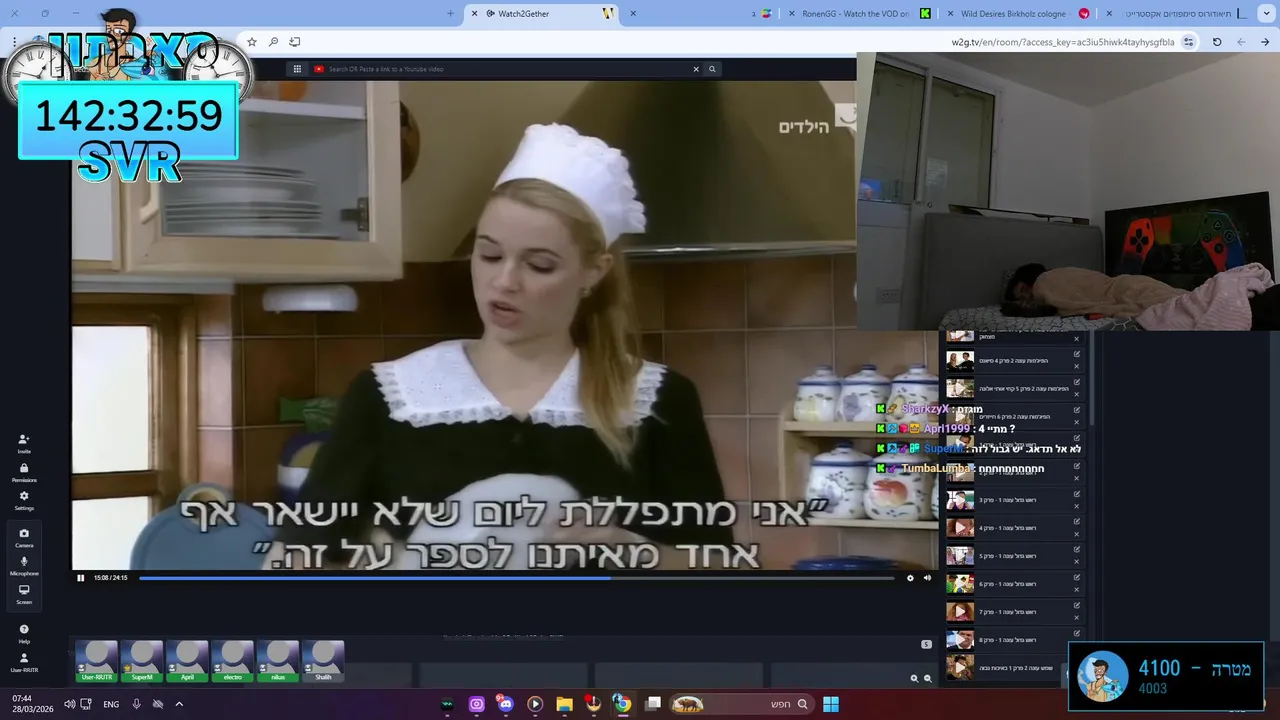Select the SuperM participant tile
The height and width of the screenshot is (720, 1280).
[x=142, y=661]
